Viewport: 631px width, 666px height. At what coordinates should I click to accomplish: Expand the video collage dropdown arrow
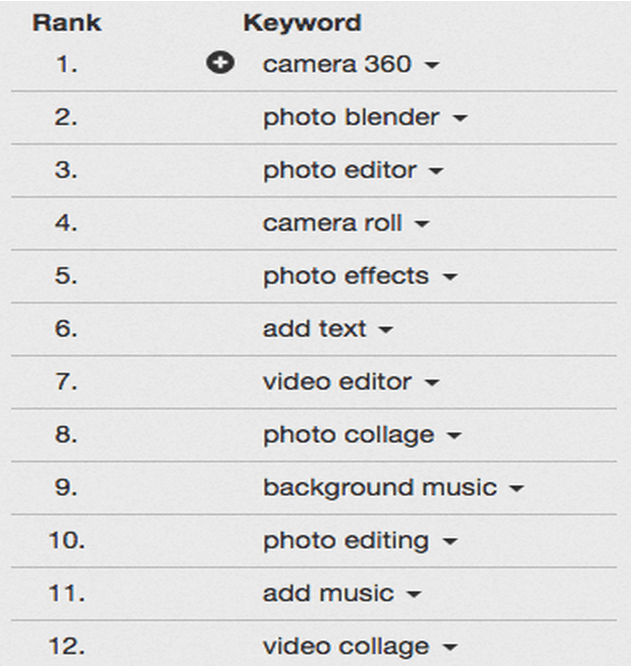[449, 649]
